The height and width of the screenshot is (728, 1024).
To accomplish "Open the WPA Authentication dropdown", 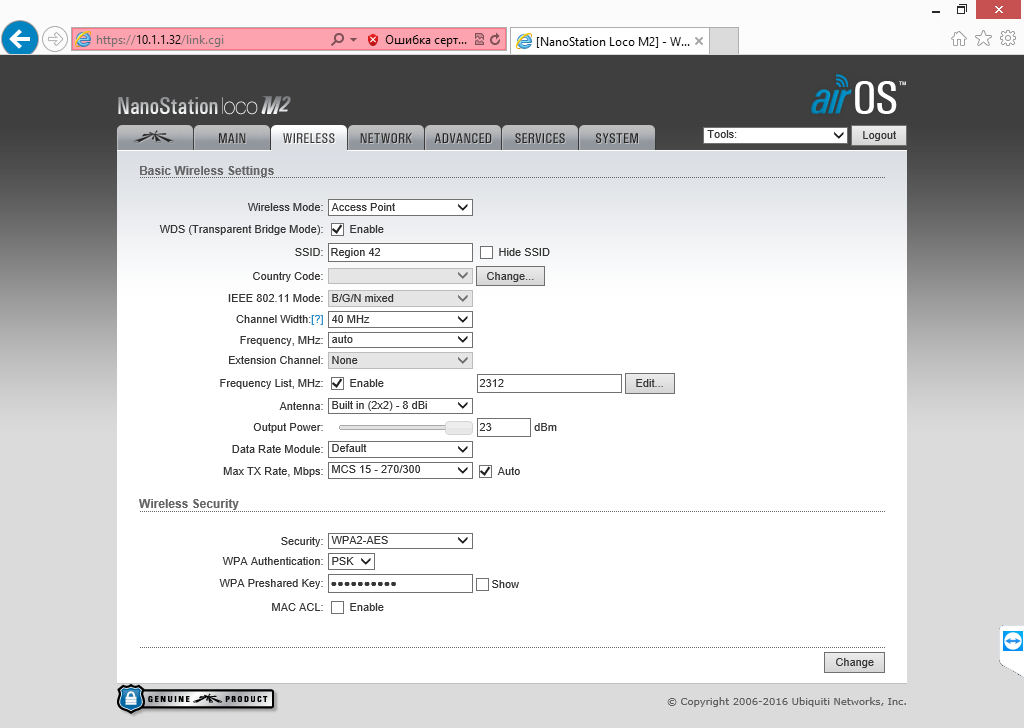I will pyautogui.click(x=351, y=562).
